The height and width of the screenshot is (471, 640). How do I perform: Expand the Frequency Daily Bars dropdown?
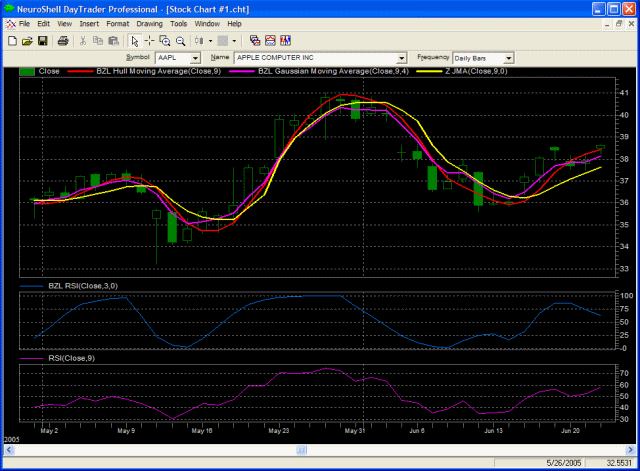[508, 58]
